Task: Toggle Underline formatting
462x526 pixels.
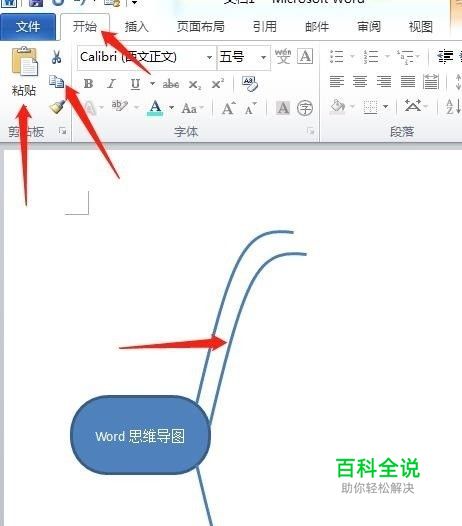Action: [135, 84]
